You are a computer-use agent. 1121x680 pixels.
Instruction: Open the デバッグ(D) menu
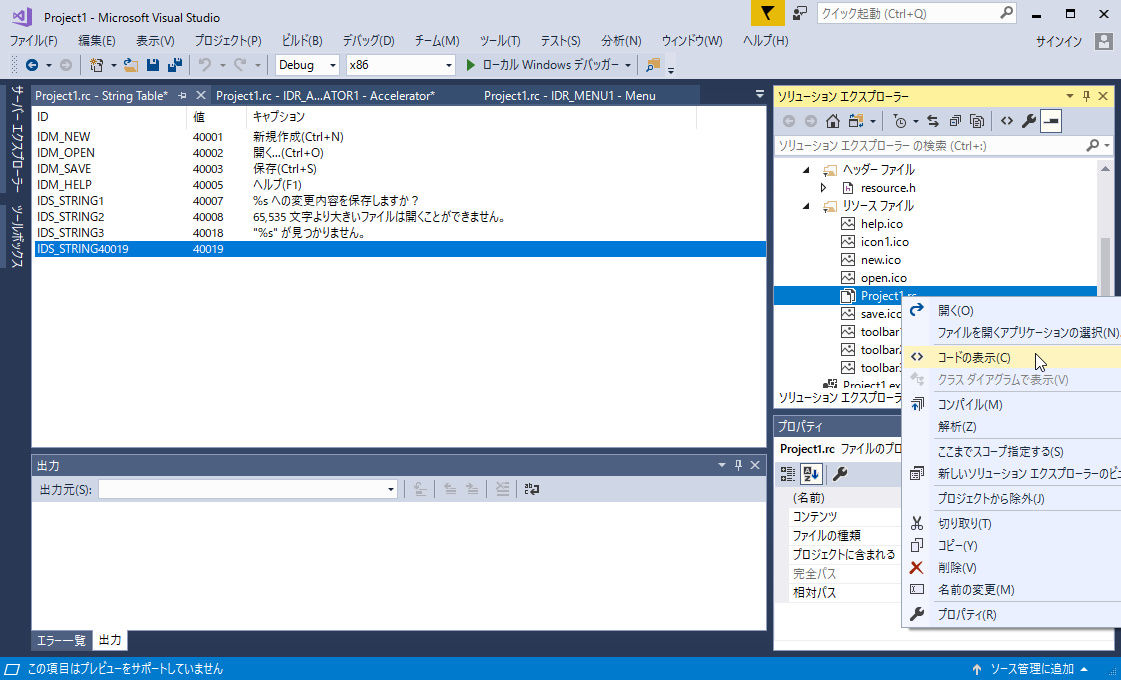click(368, 41)
